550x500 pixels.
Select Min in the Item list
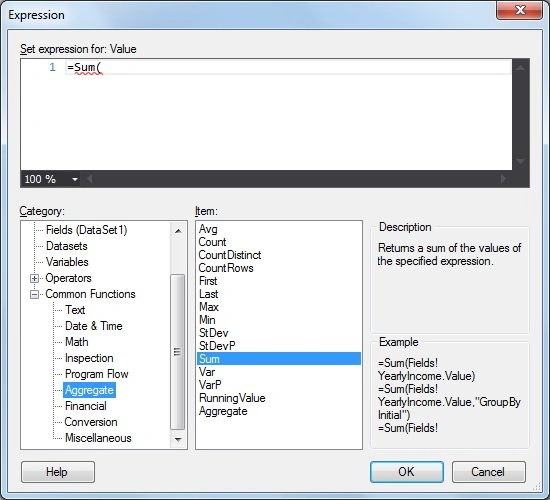point(207,320)
